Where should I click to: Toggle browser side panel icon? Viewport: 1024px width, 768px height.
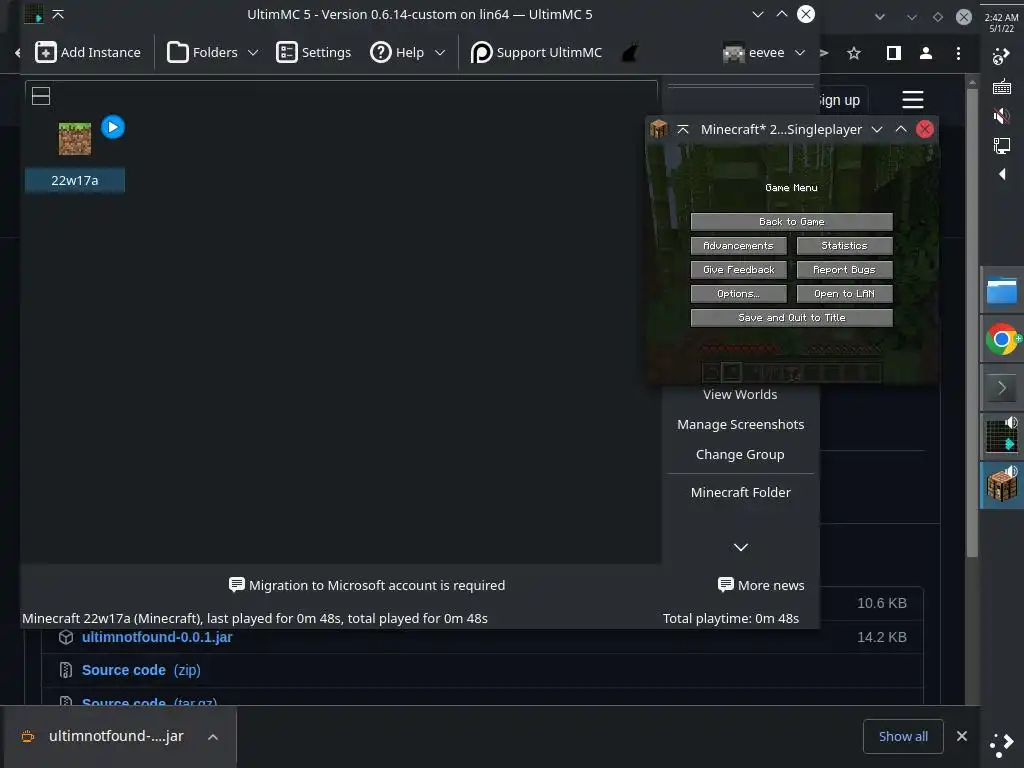(x=893, y=53)
